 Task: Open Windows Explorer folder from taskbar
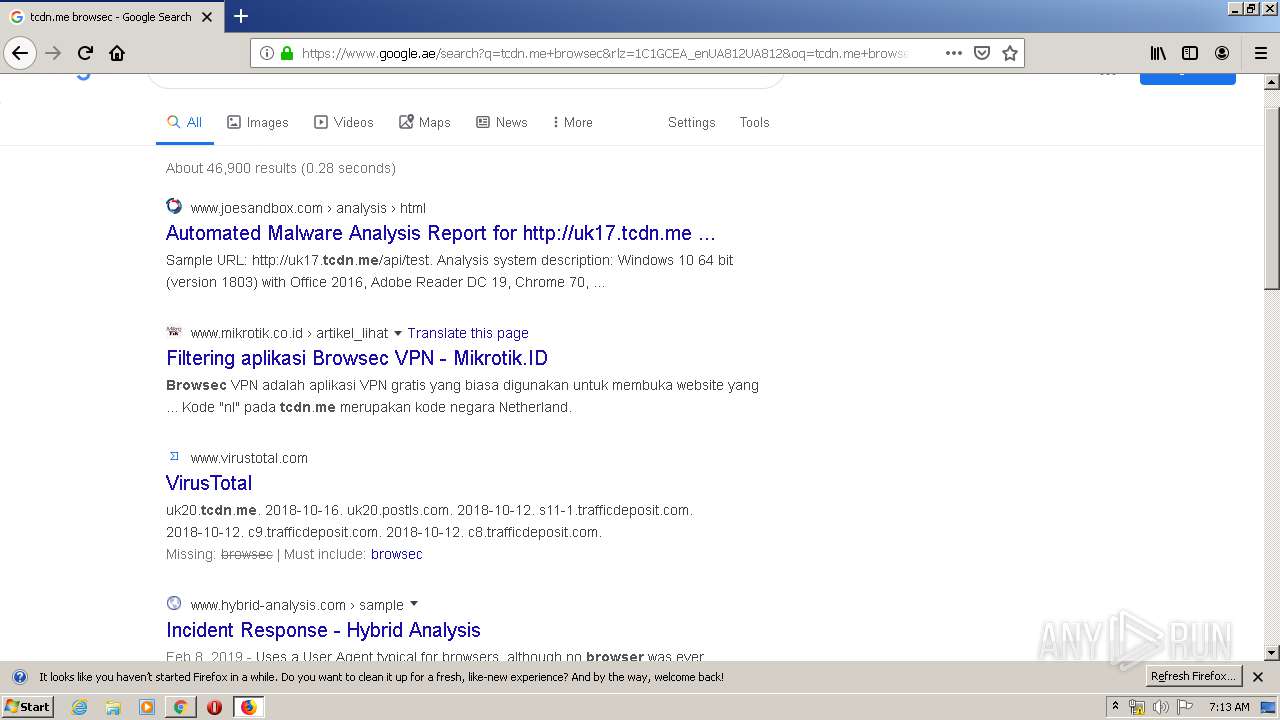coord(113,707)
